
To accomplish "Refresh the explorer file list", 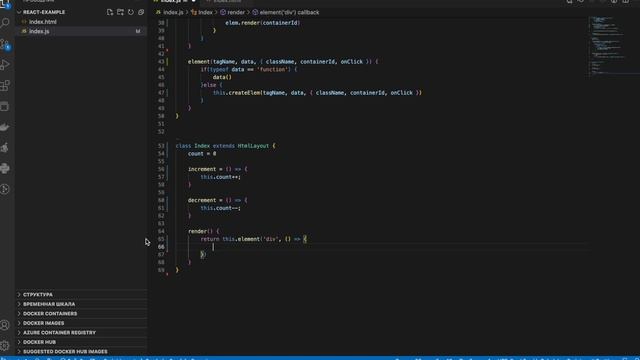I will (x=131, y=12).
